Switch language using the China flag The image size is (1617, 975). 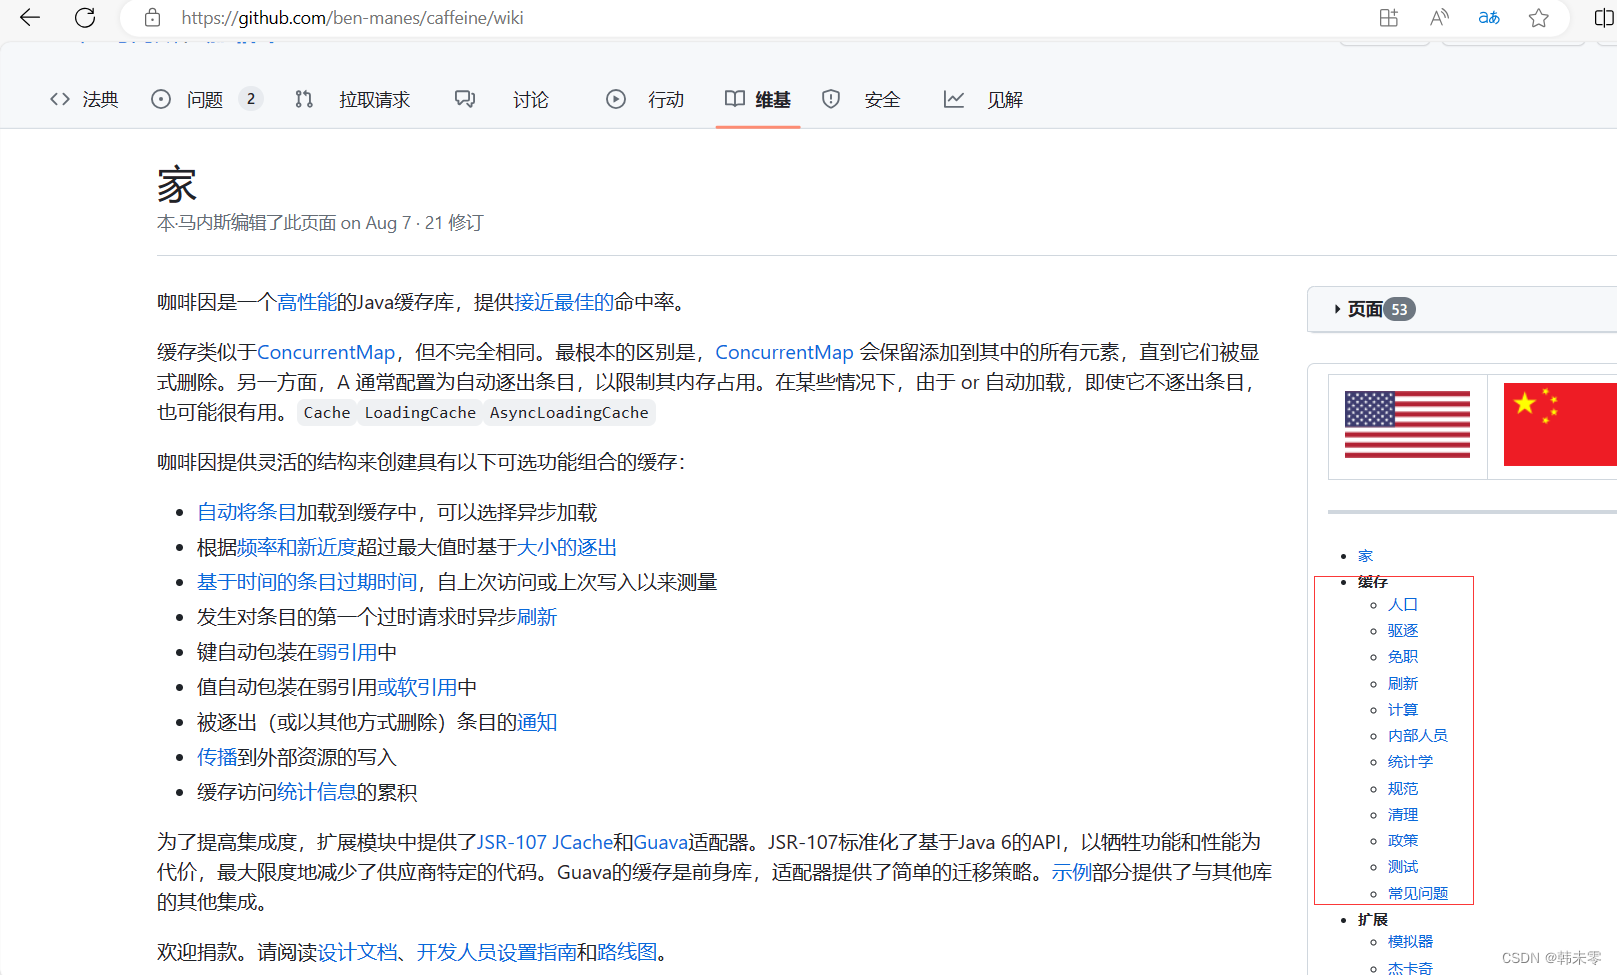tap(1559, 424)
